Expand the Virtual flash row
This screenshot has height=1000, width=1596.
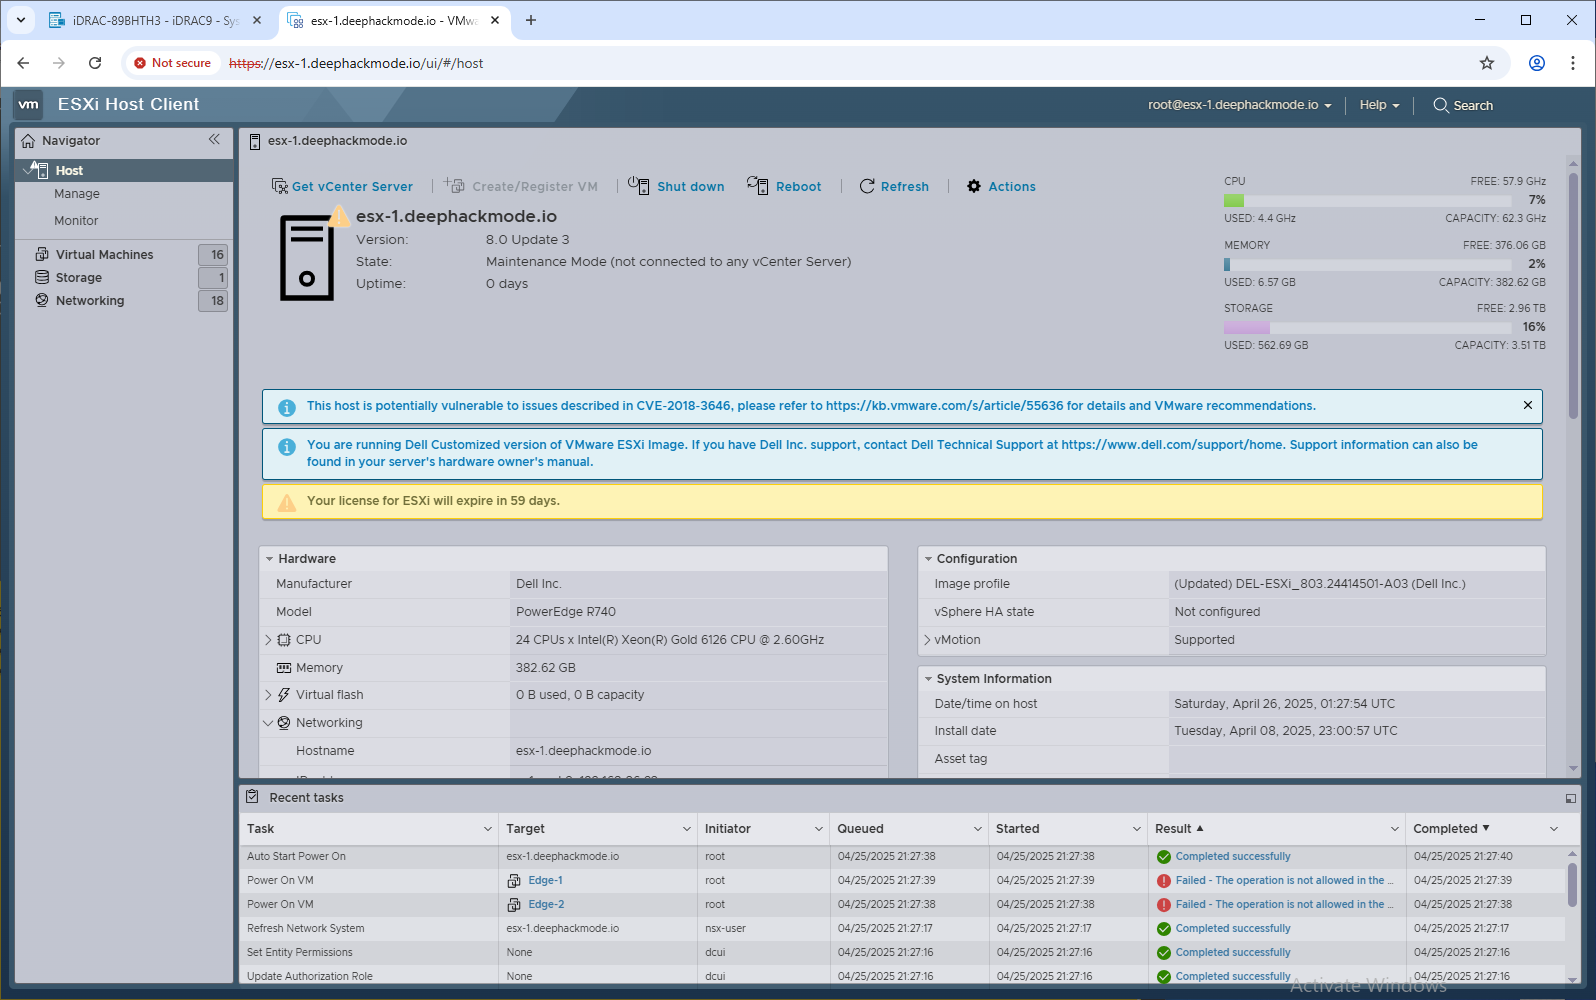tap(268, 694)
